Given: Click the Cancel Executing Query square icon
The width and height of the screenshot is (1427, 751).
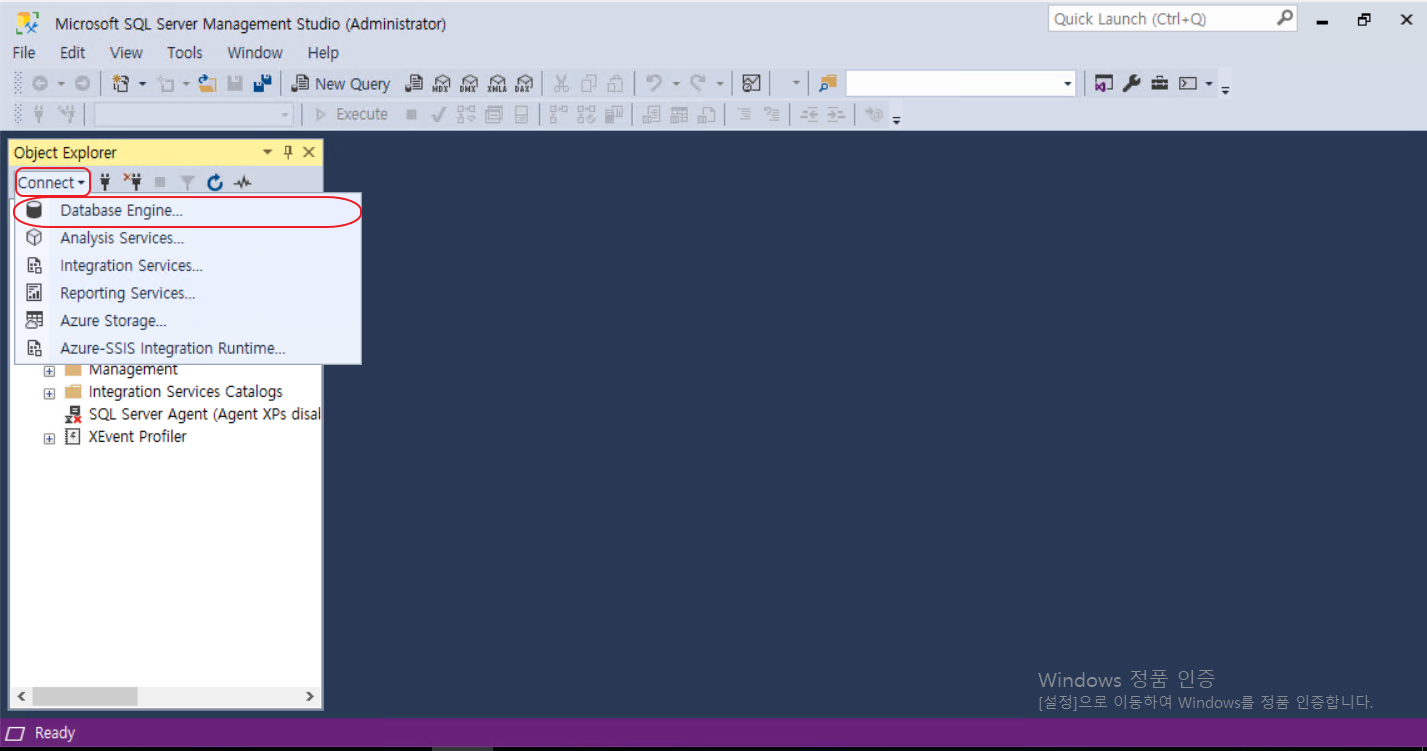Looking at the screenshot, I should 411,114.
